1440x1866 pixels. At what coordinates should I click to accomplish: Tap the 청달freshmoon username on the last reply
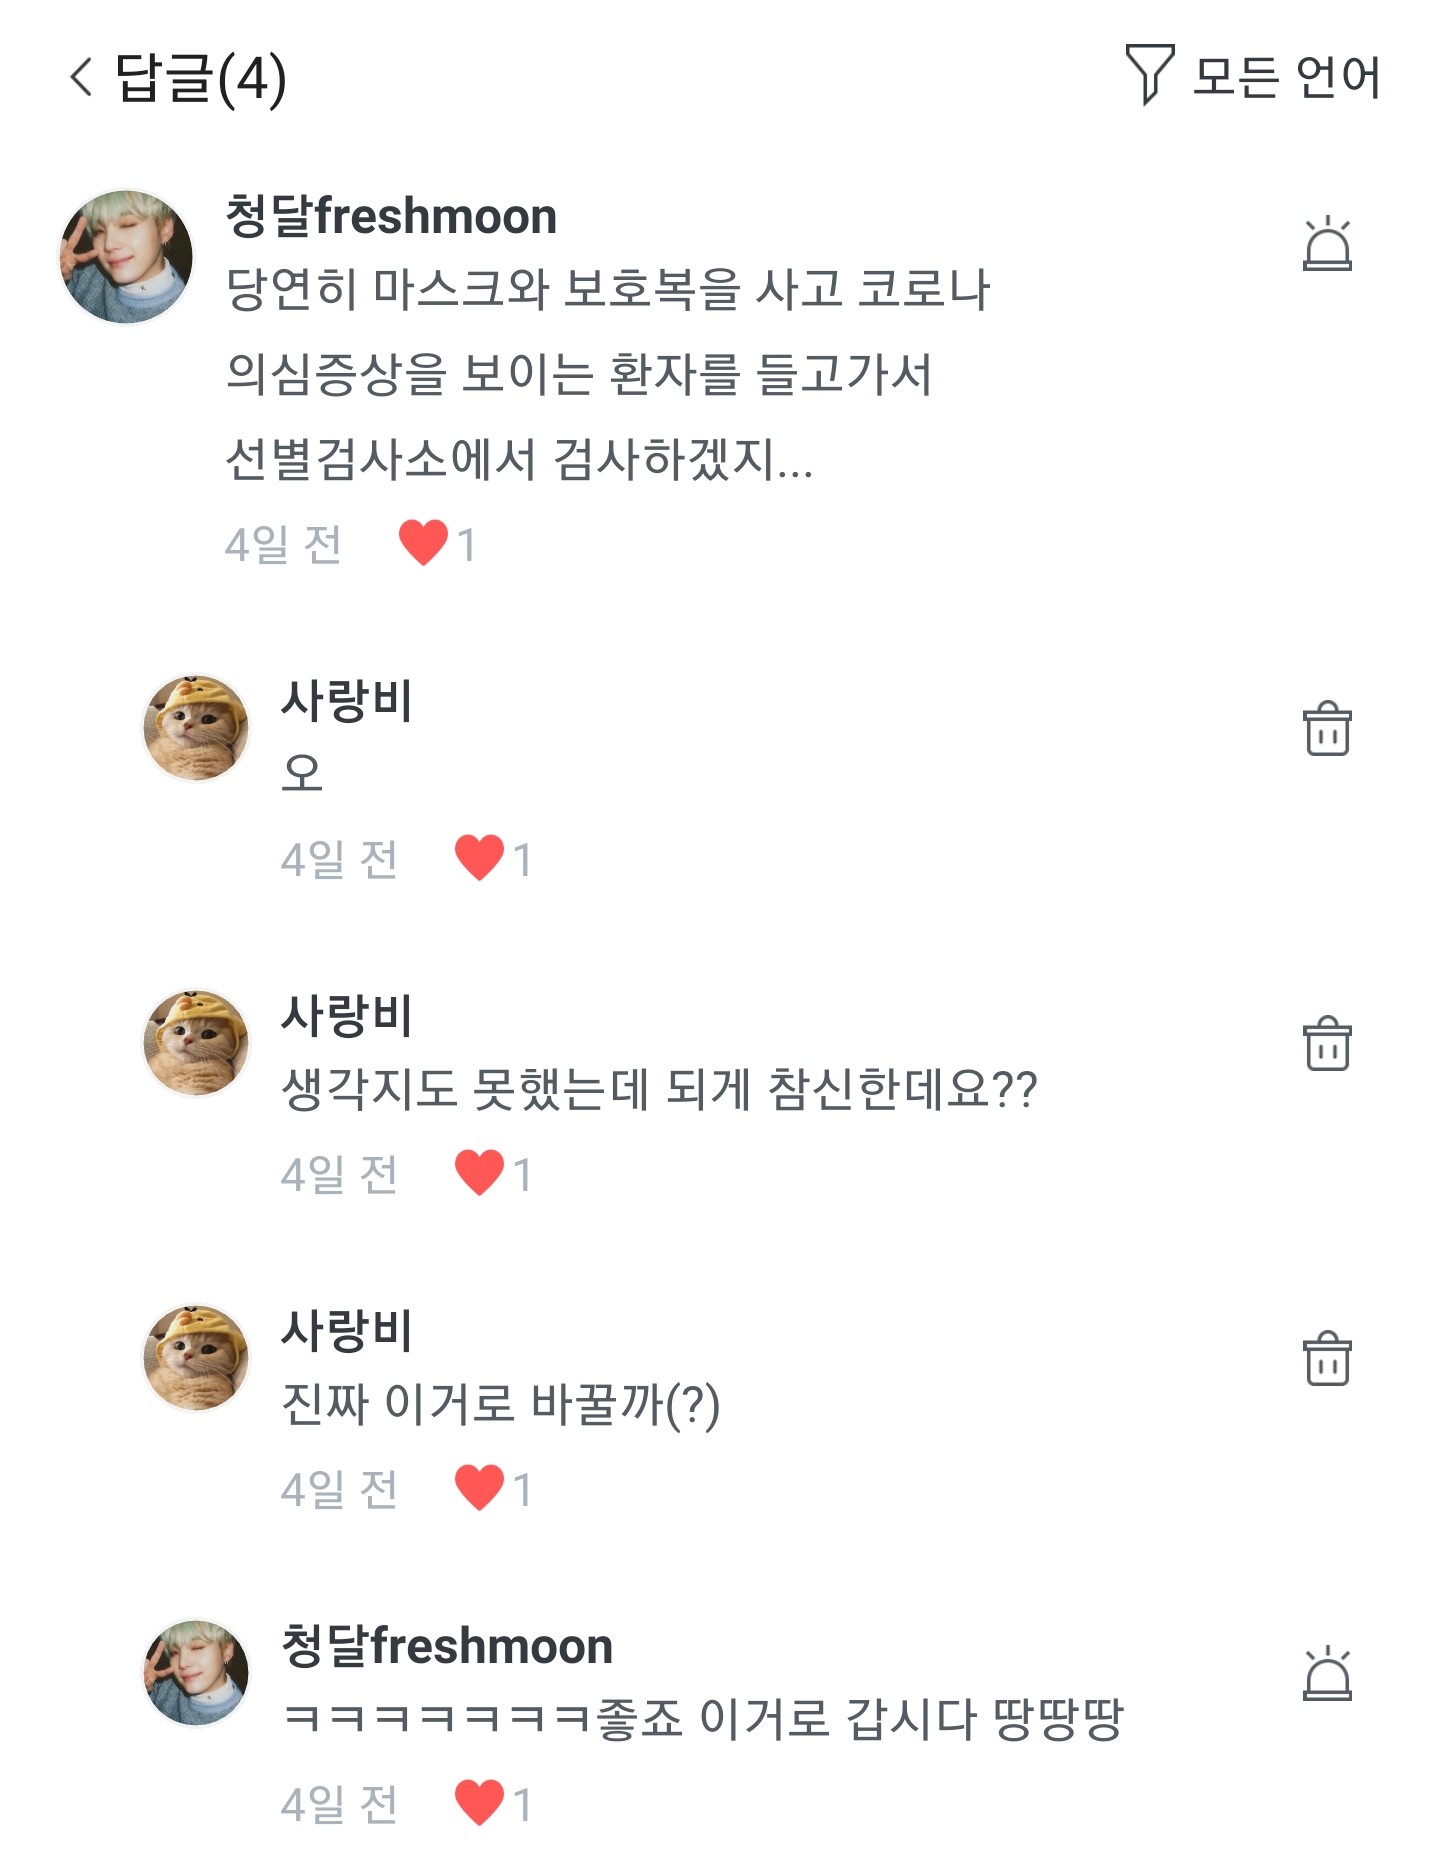(447, 1646)
